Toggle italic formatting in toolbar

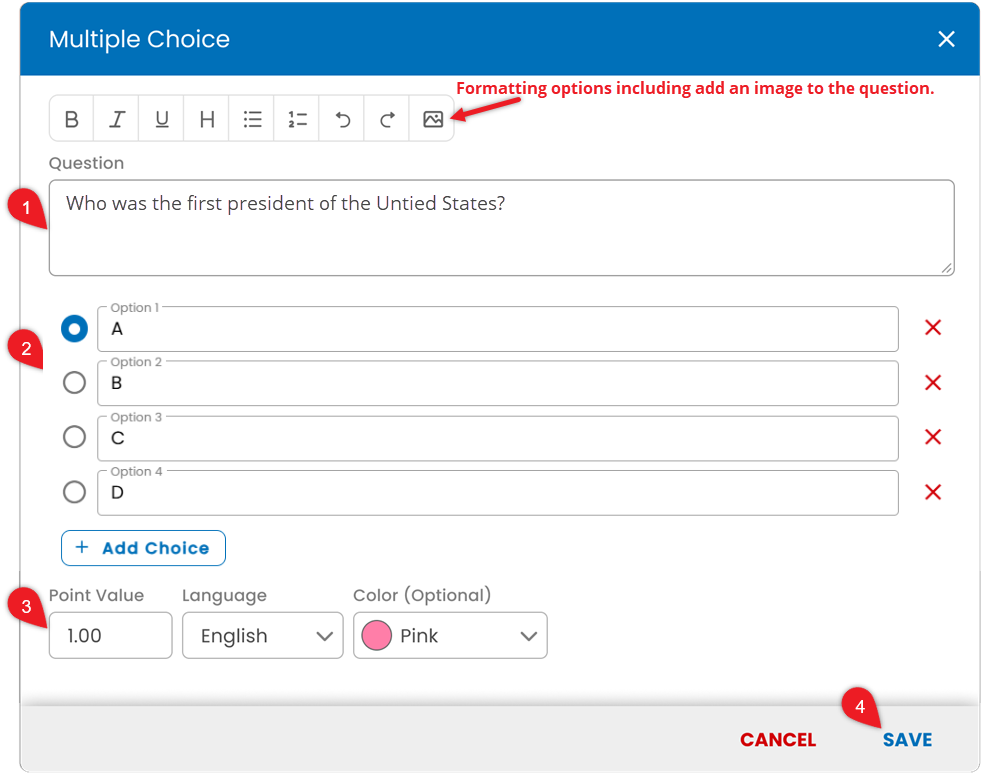(117, 118)
